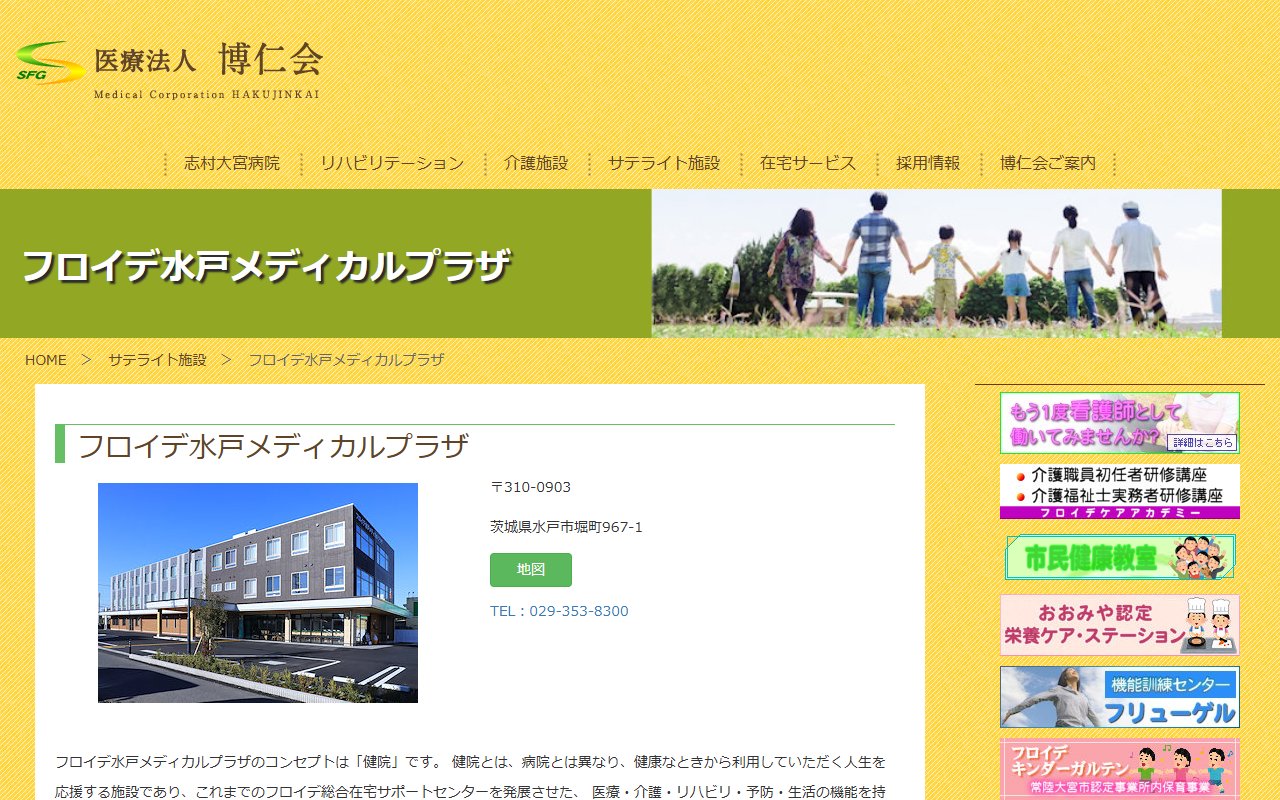Click the フロイデ水戸メディカルプラザ section heading
The height and width of the screenshot is (800, 1280).
point(273,446)
